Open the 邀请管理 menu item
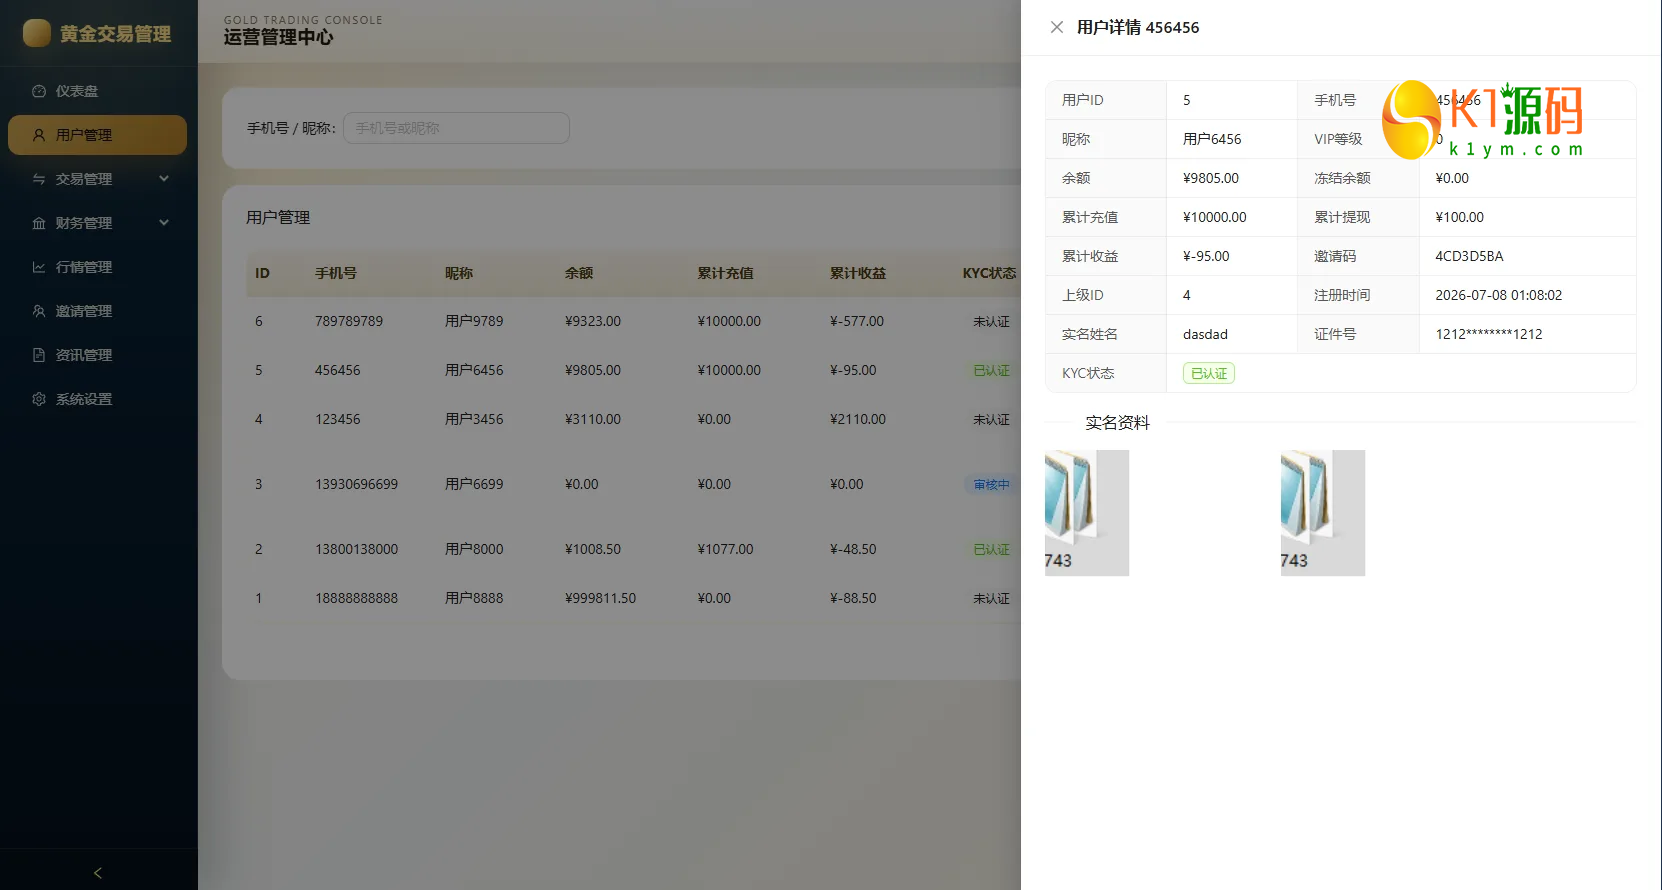The height and width of the screenshot is (890, 1662). 97,311
